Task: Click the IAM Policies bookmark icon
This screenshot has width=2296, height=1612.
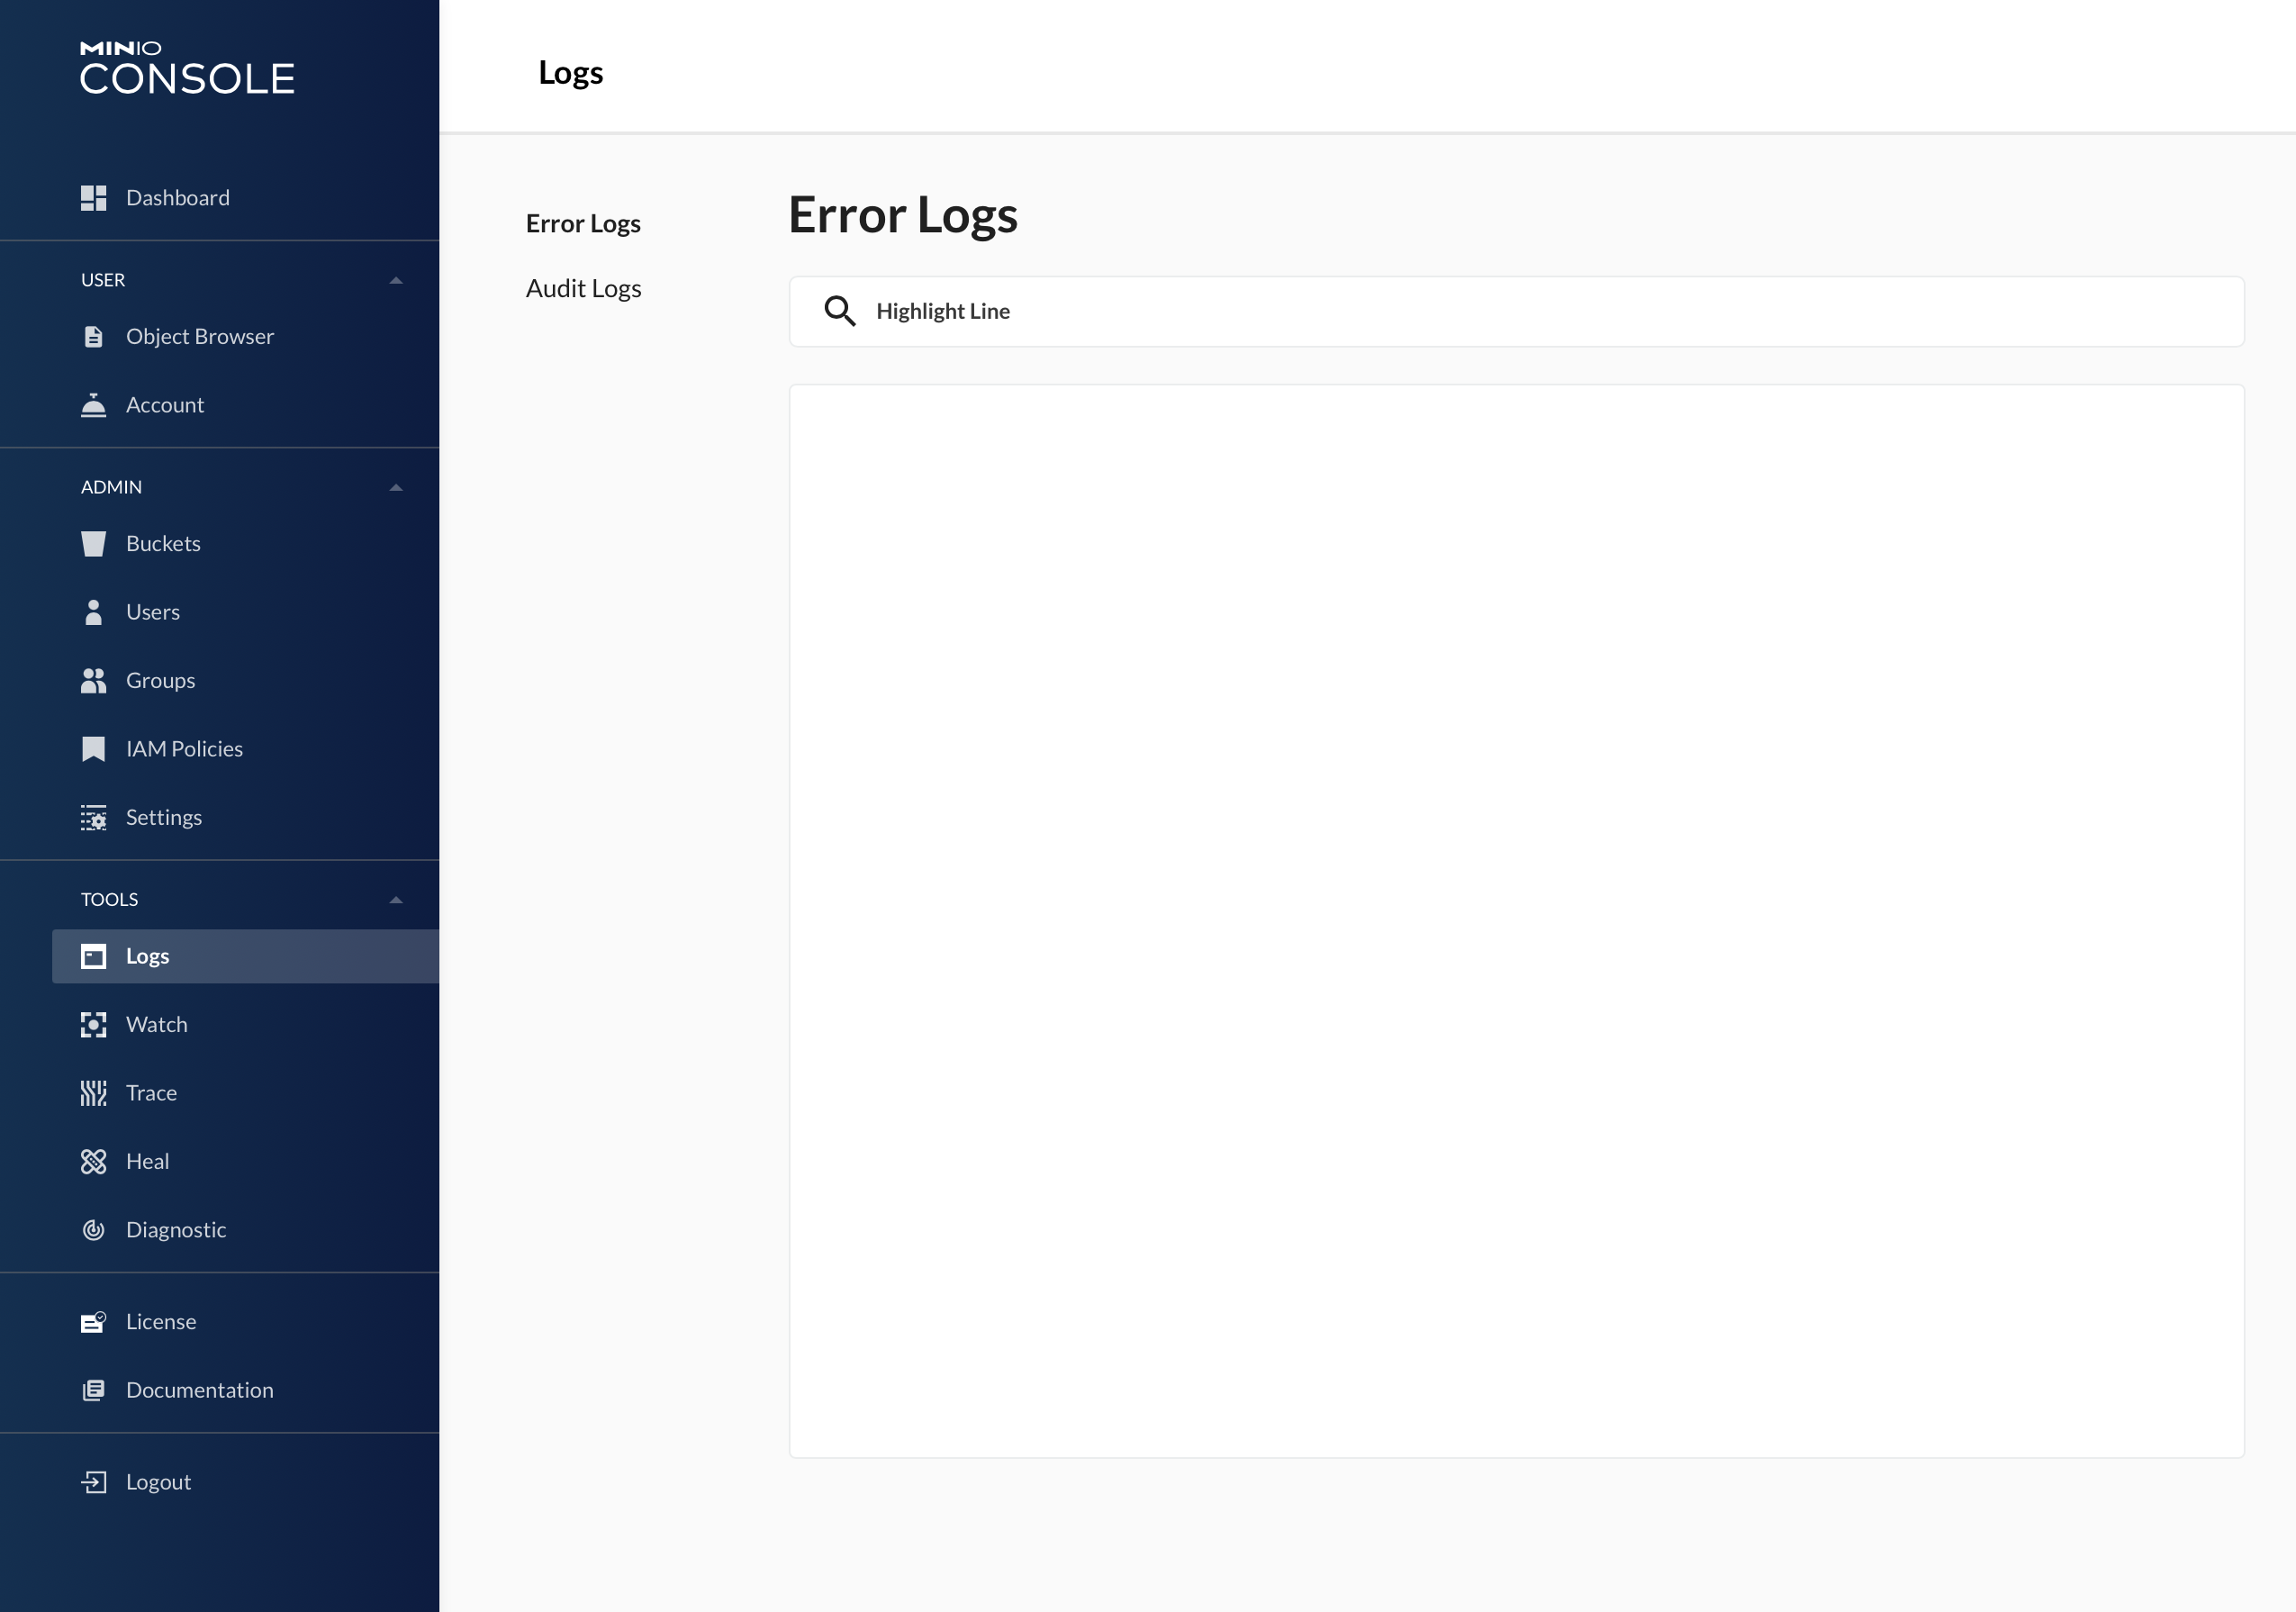Action: point(93,749)
